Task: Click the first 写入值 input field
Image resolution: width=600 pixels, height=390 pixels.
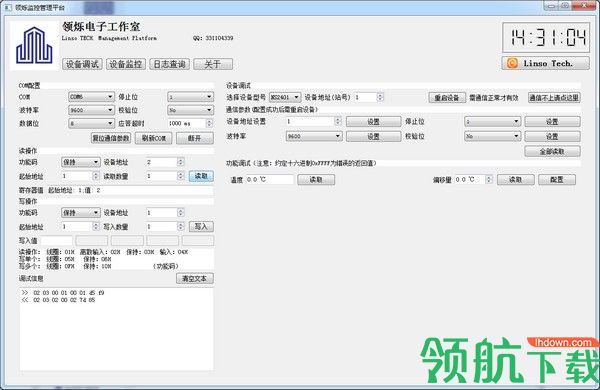Action: (x=57, y=241)
